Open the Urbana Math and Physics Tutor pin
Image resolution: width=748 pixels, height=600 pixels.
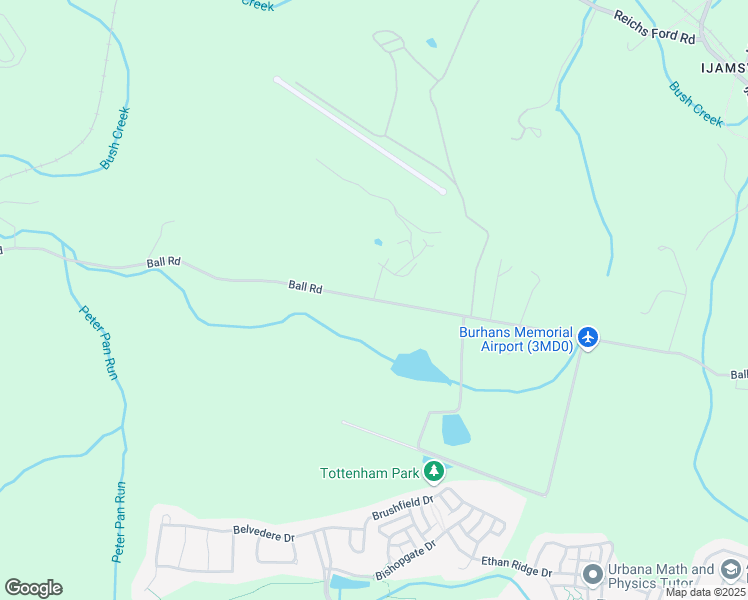pos(593,574)
